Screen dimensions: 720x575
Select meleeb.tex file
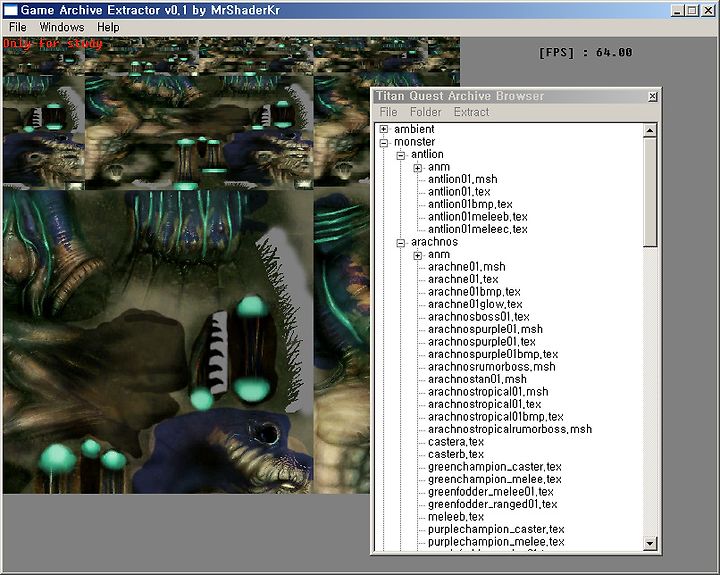(x=456, y=517)
